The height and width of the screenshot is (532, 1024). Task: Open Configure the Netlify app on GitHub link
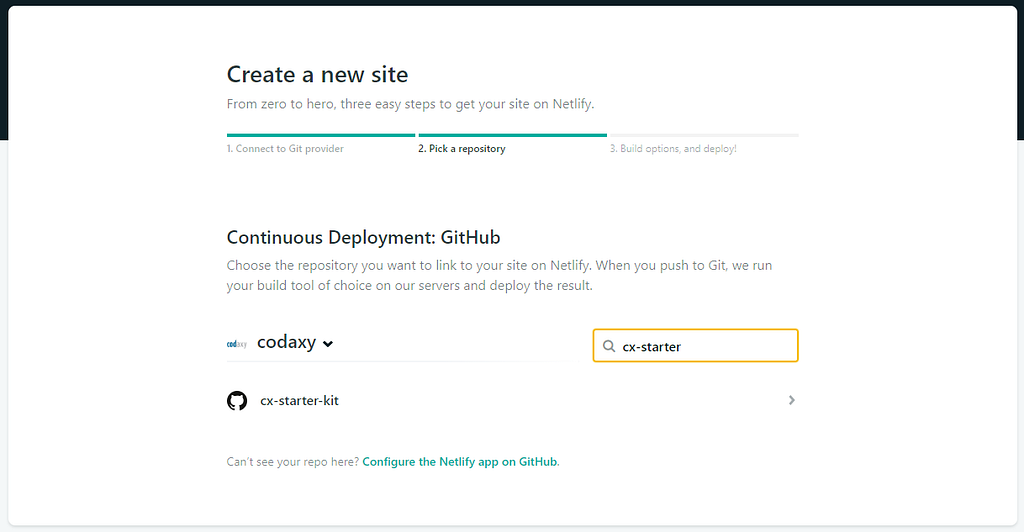pos(460,462)
